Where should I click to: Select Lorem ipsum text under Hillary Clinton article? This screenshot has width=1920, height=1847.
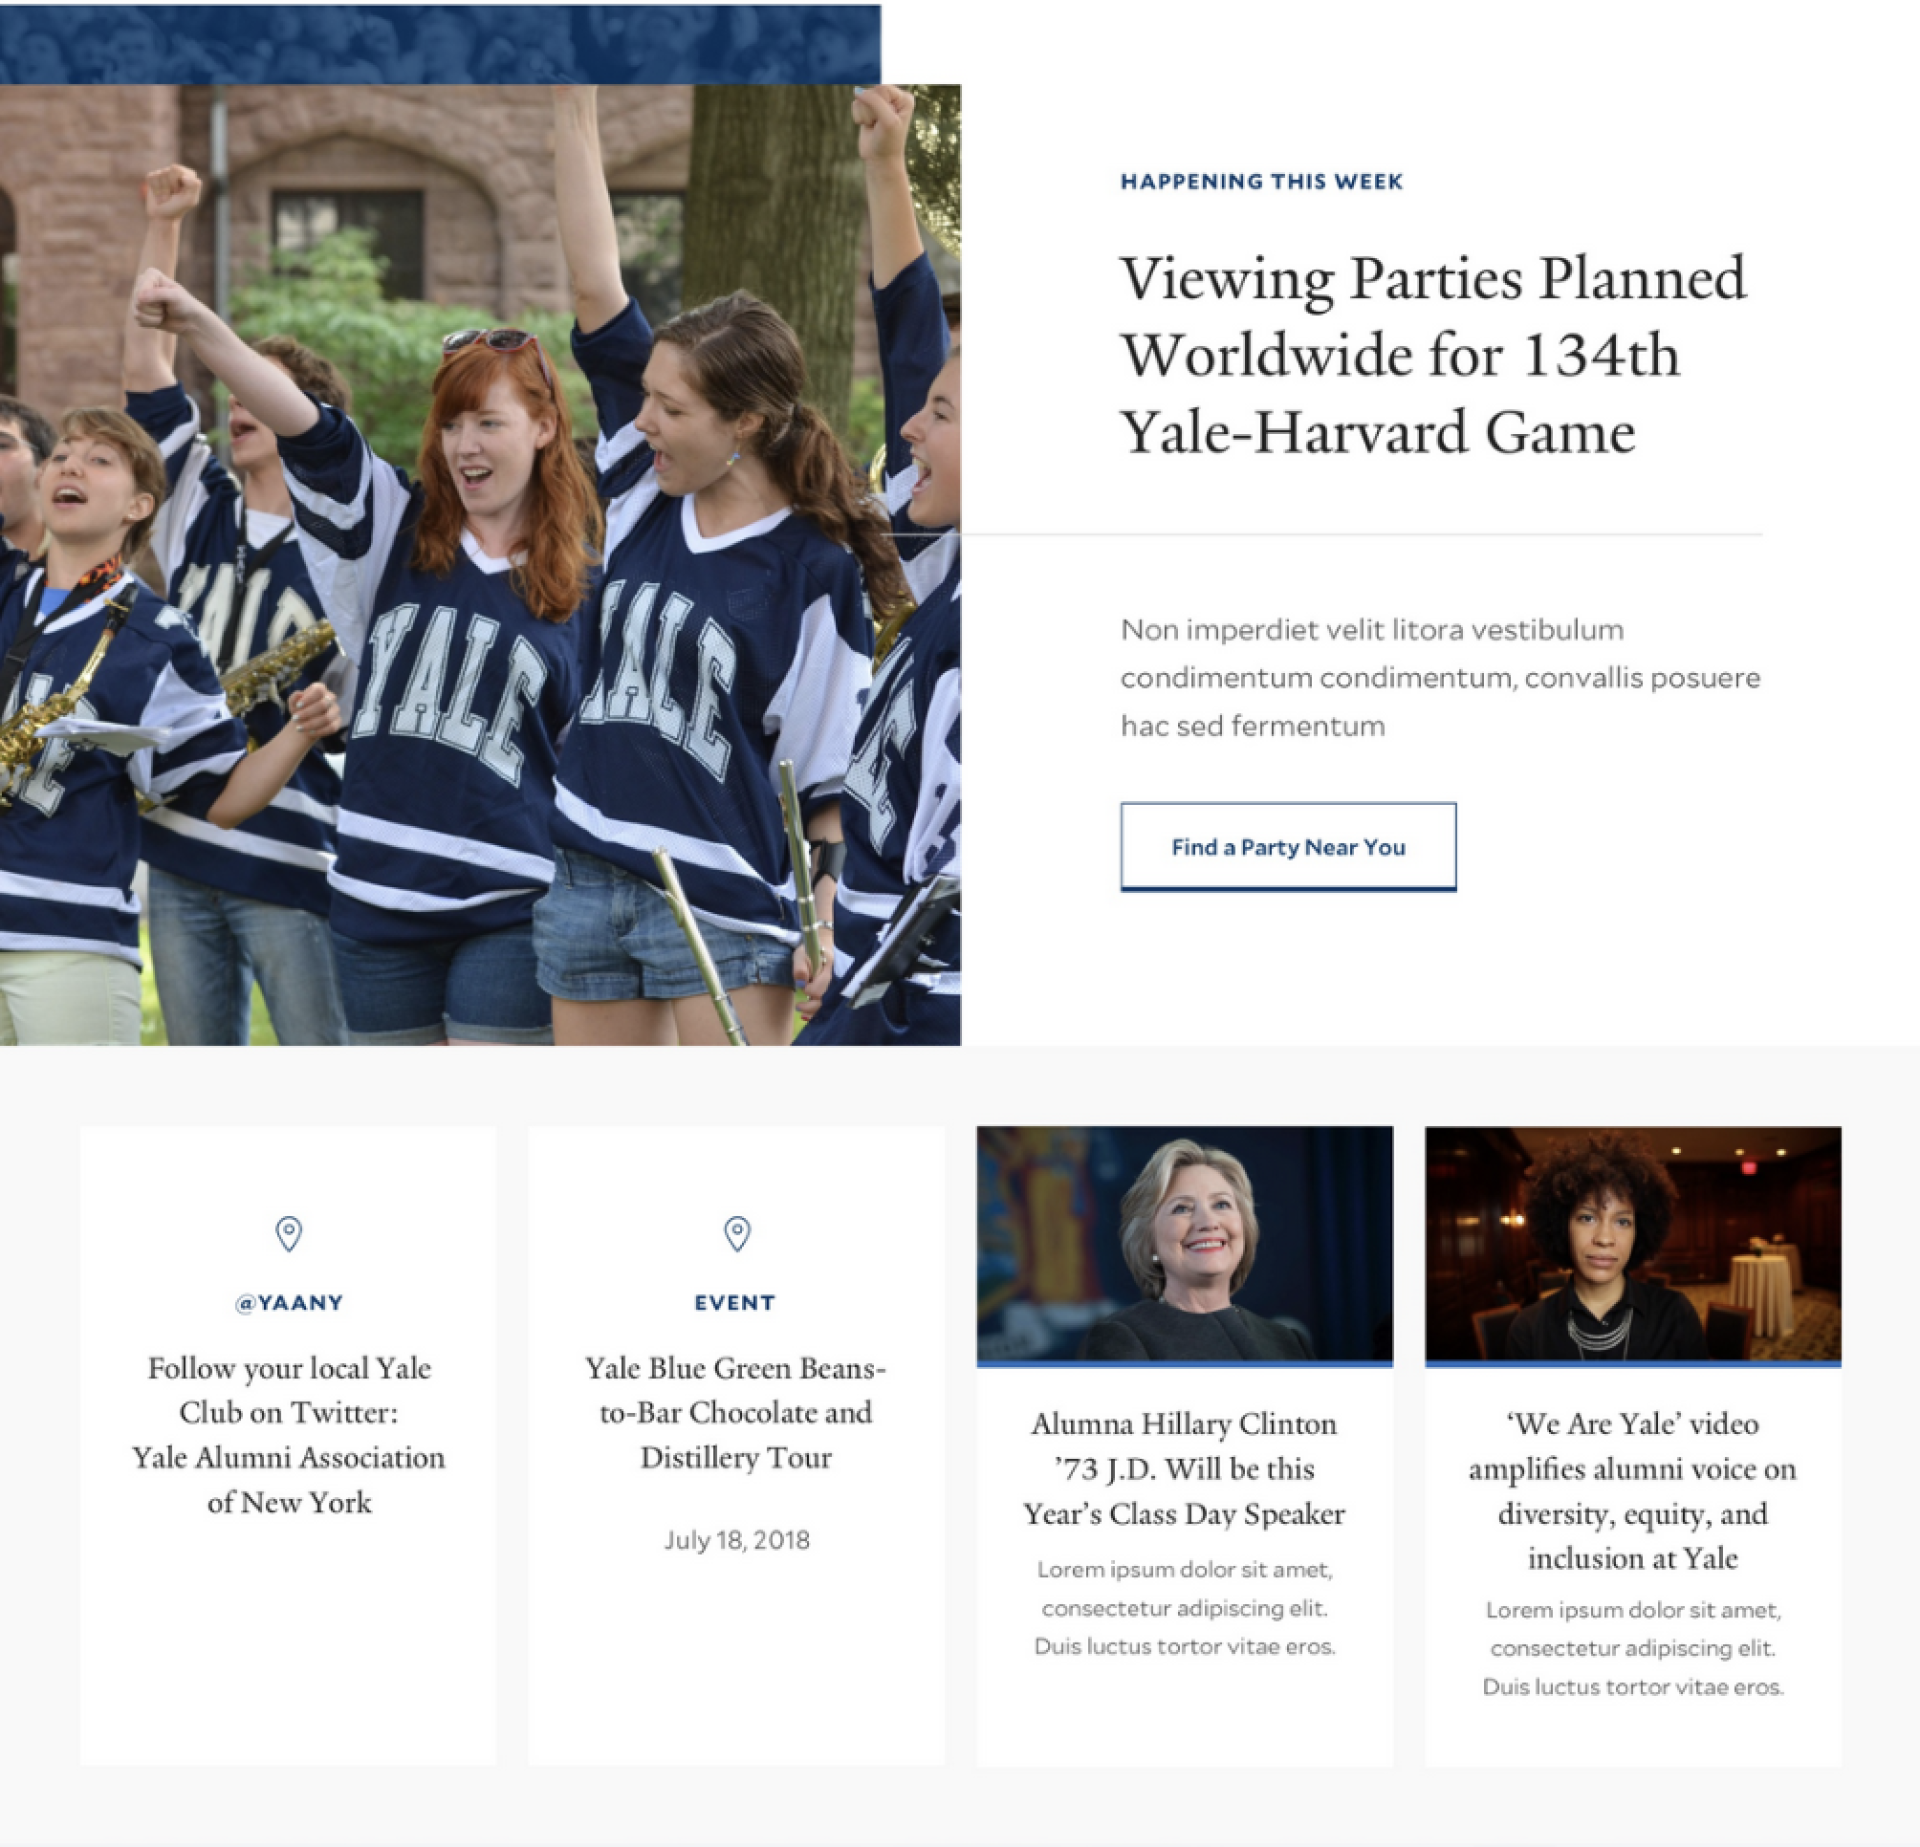(x=1185, y=1608)
